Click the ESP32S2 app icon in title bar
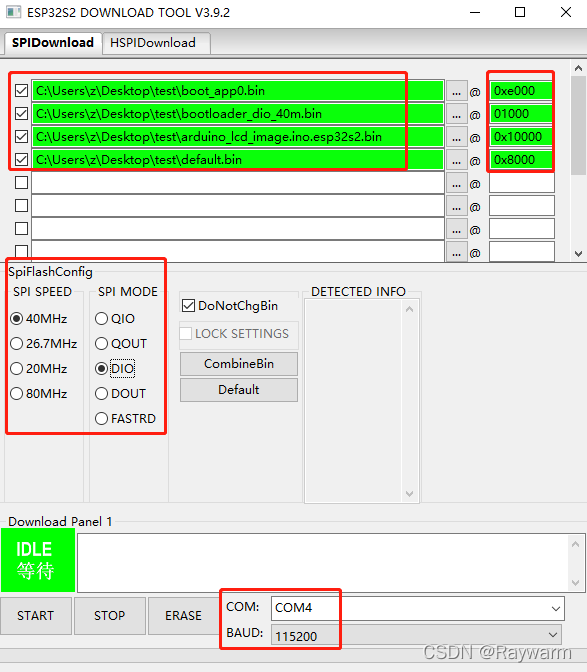 (13, 12)
